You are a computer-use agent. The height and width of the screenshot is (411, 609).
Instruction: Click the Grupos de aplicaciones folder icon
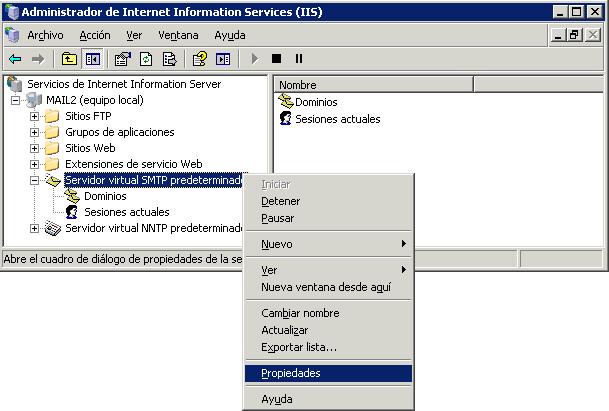coord(52,132)
